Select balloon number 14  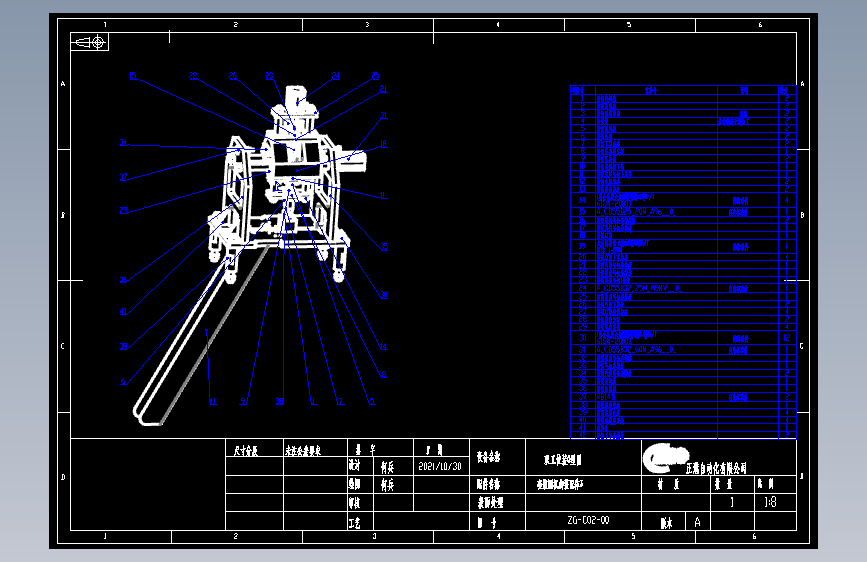pos(383,347)
